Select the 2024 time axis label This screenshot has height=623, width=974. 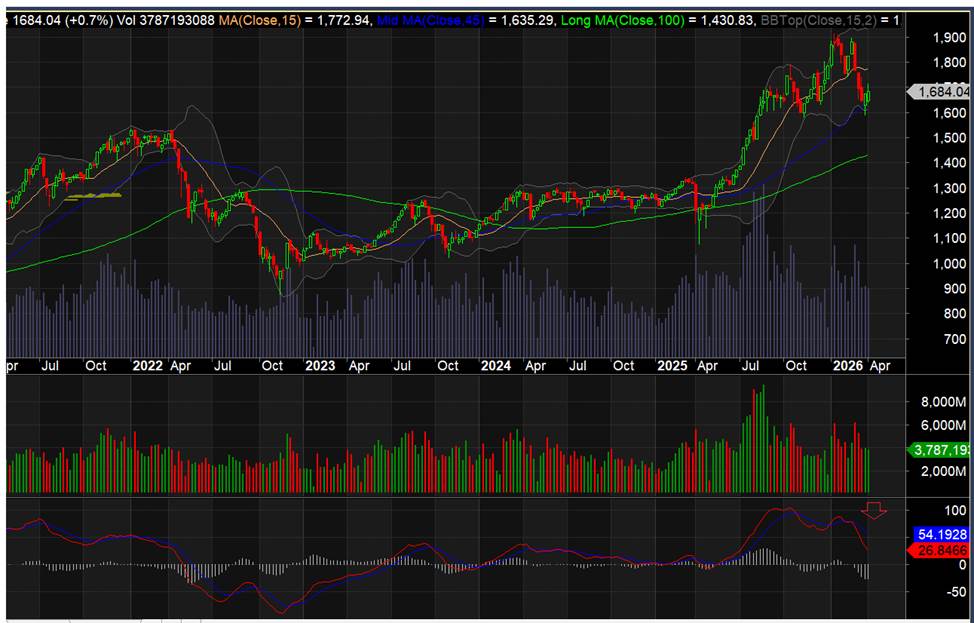[x=493, y=366]
